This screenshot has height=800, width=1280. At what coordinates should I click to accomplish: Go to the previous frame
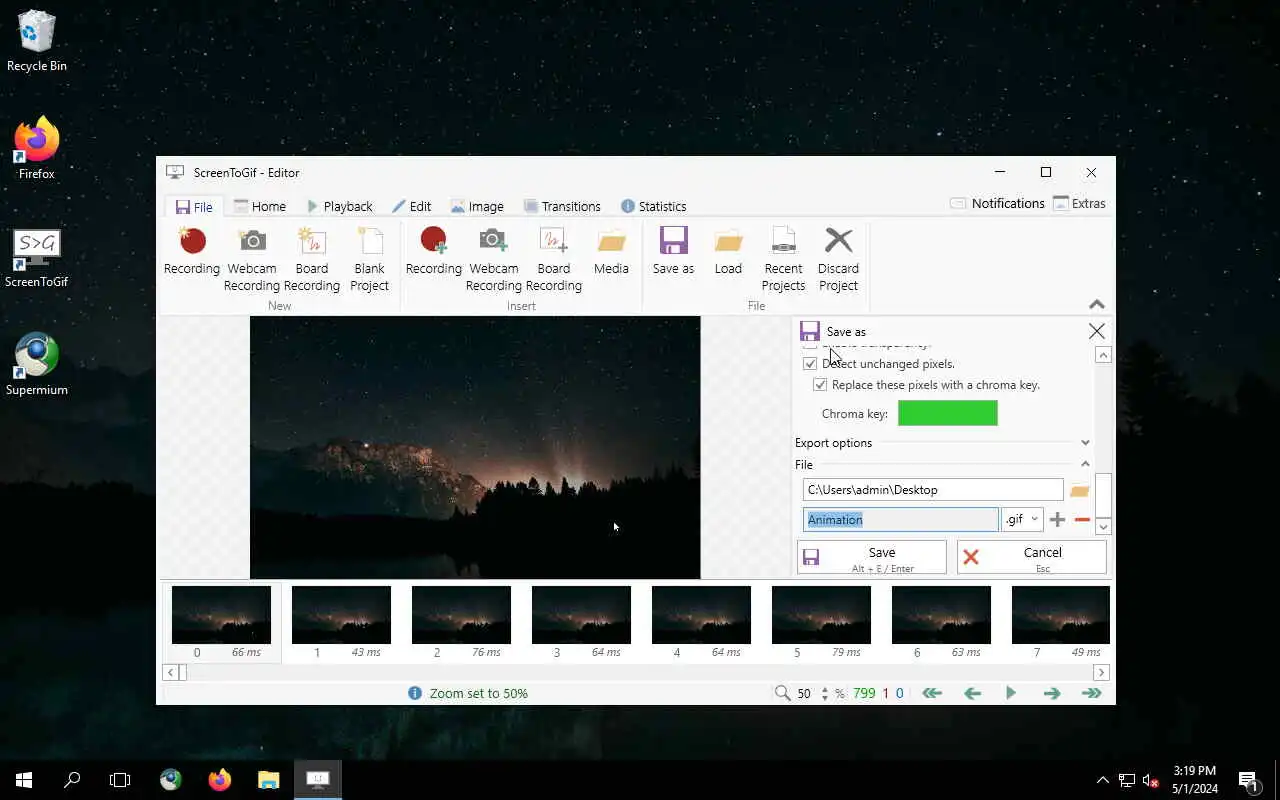point(972,693)
